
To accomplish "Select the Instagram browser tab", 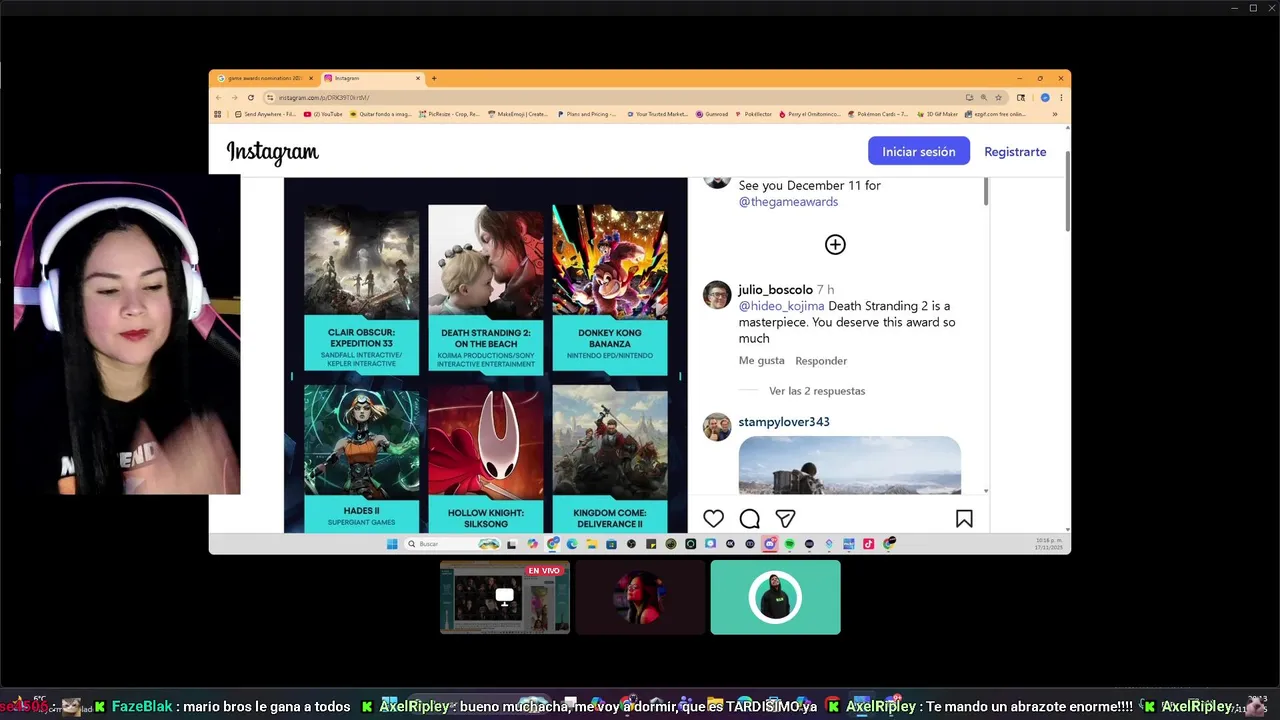I will pos(371,78).
